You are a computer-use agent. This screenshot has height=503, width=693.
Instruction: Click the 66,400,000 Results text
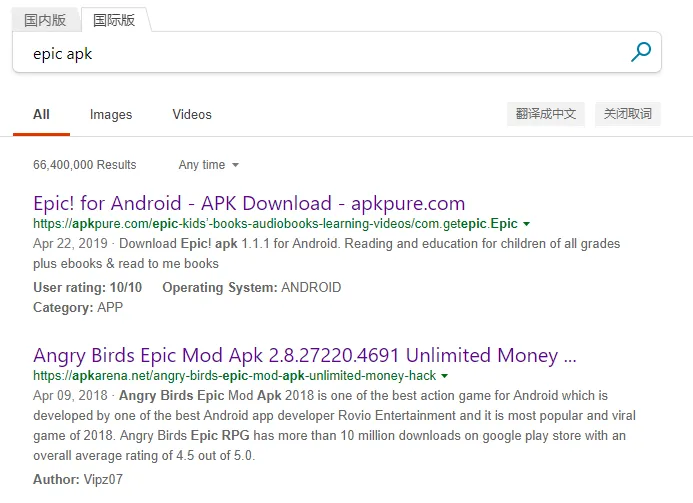pos(85,165)
